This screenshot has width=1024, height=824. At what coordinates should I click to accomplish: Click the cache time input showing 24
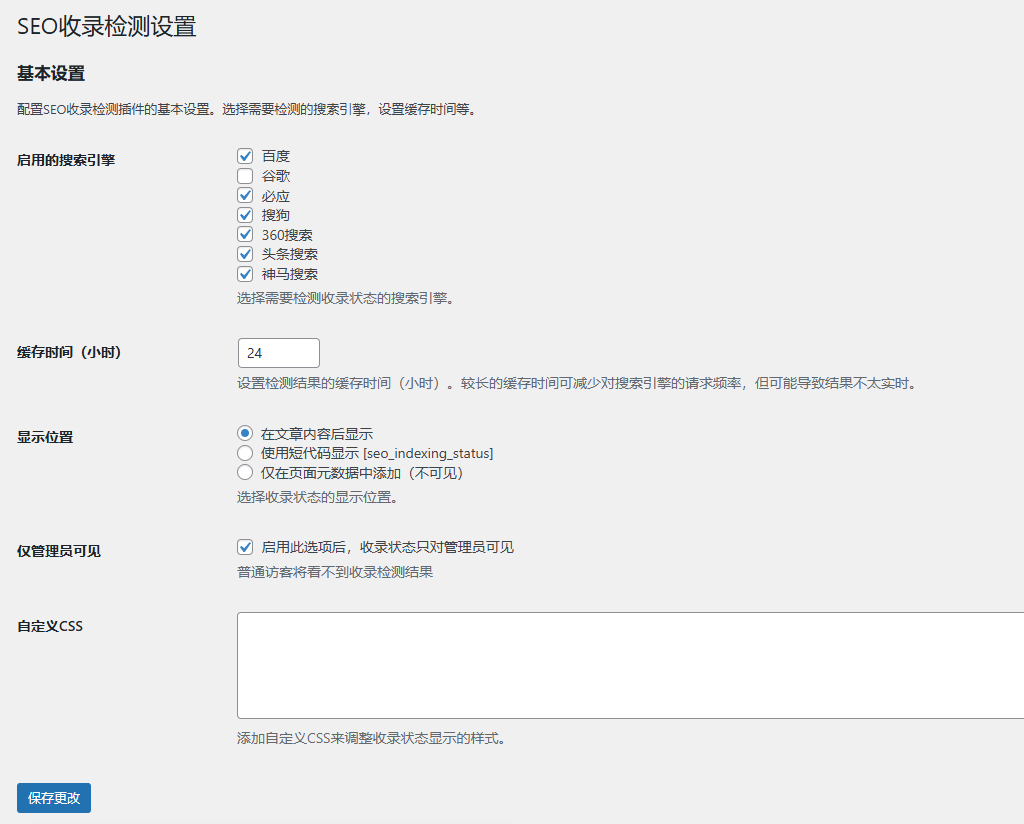click(x=278, y=353)
